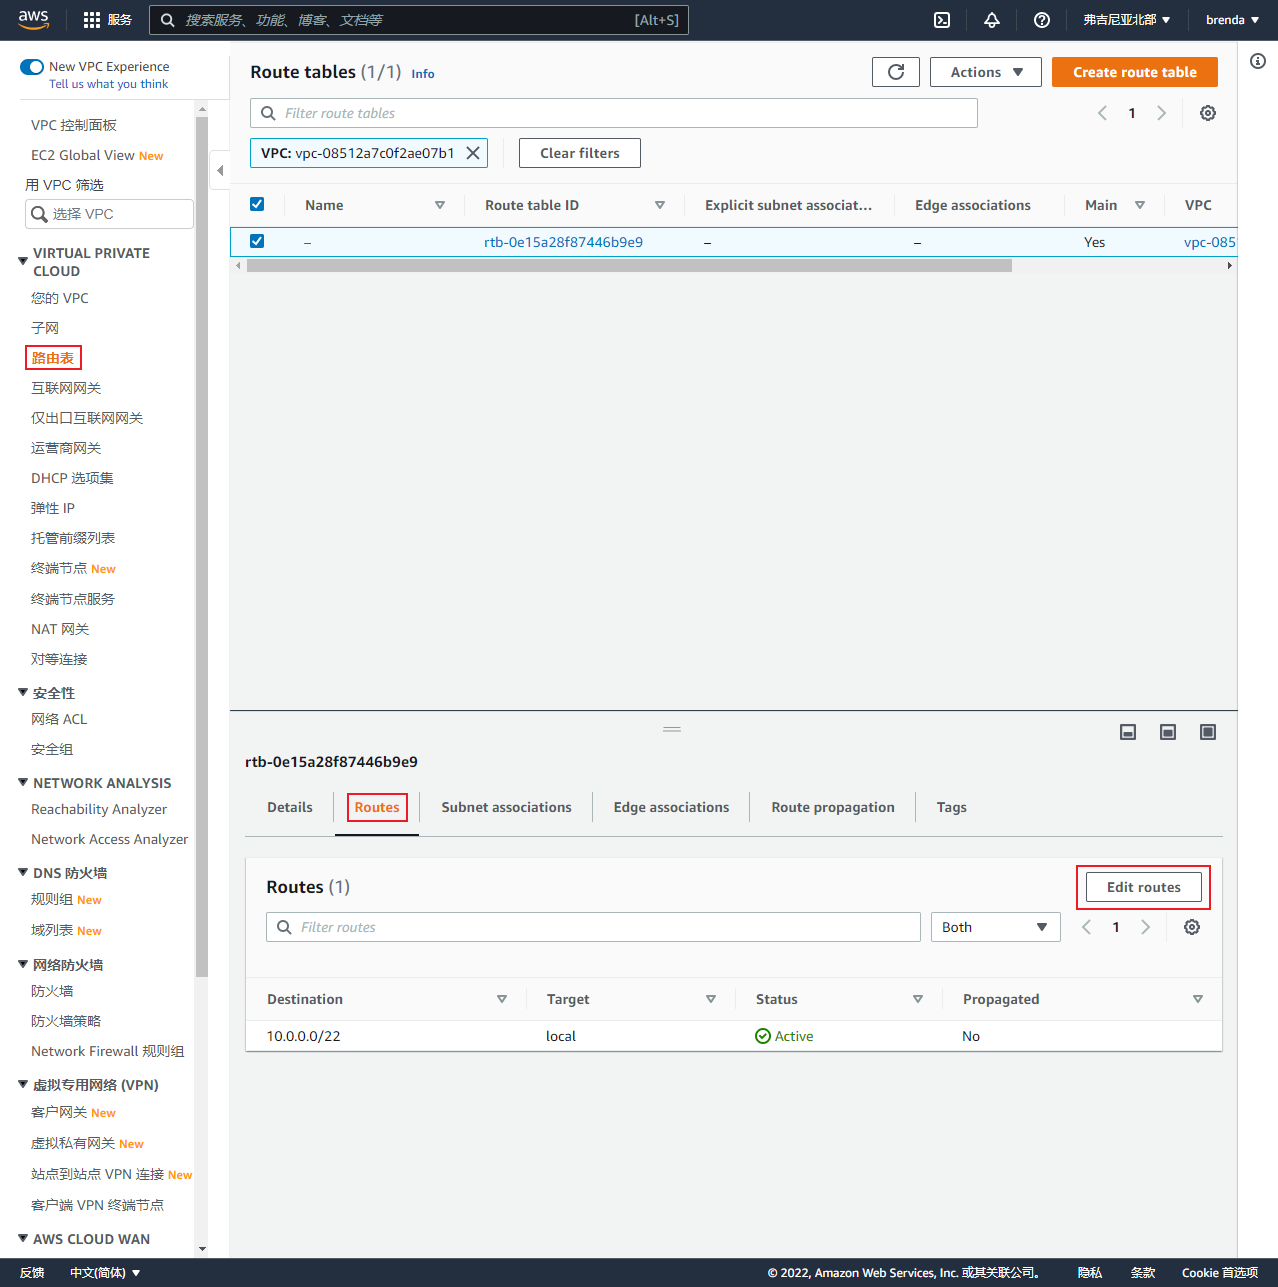Switch to the Routes tab

click(377, 807)
